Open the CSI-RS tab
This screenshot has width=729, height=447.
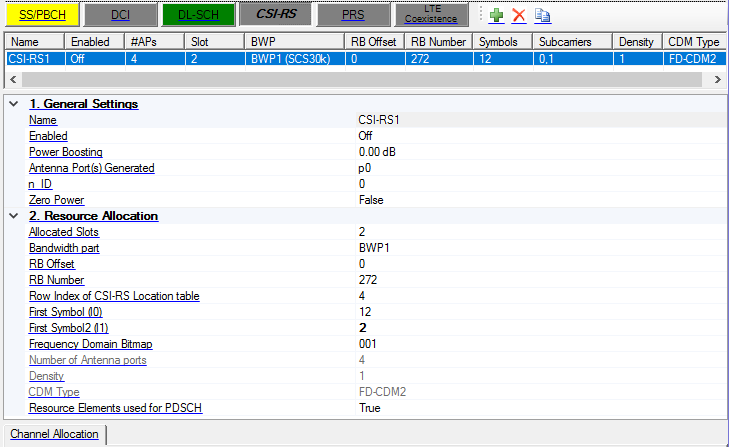[276, 14]
